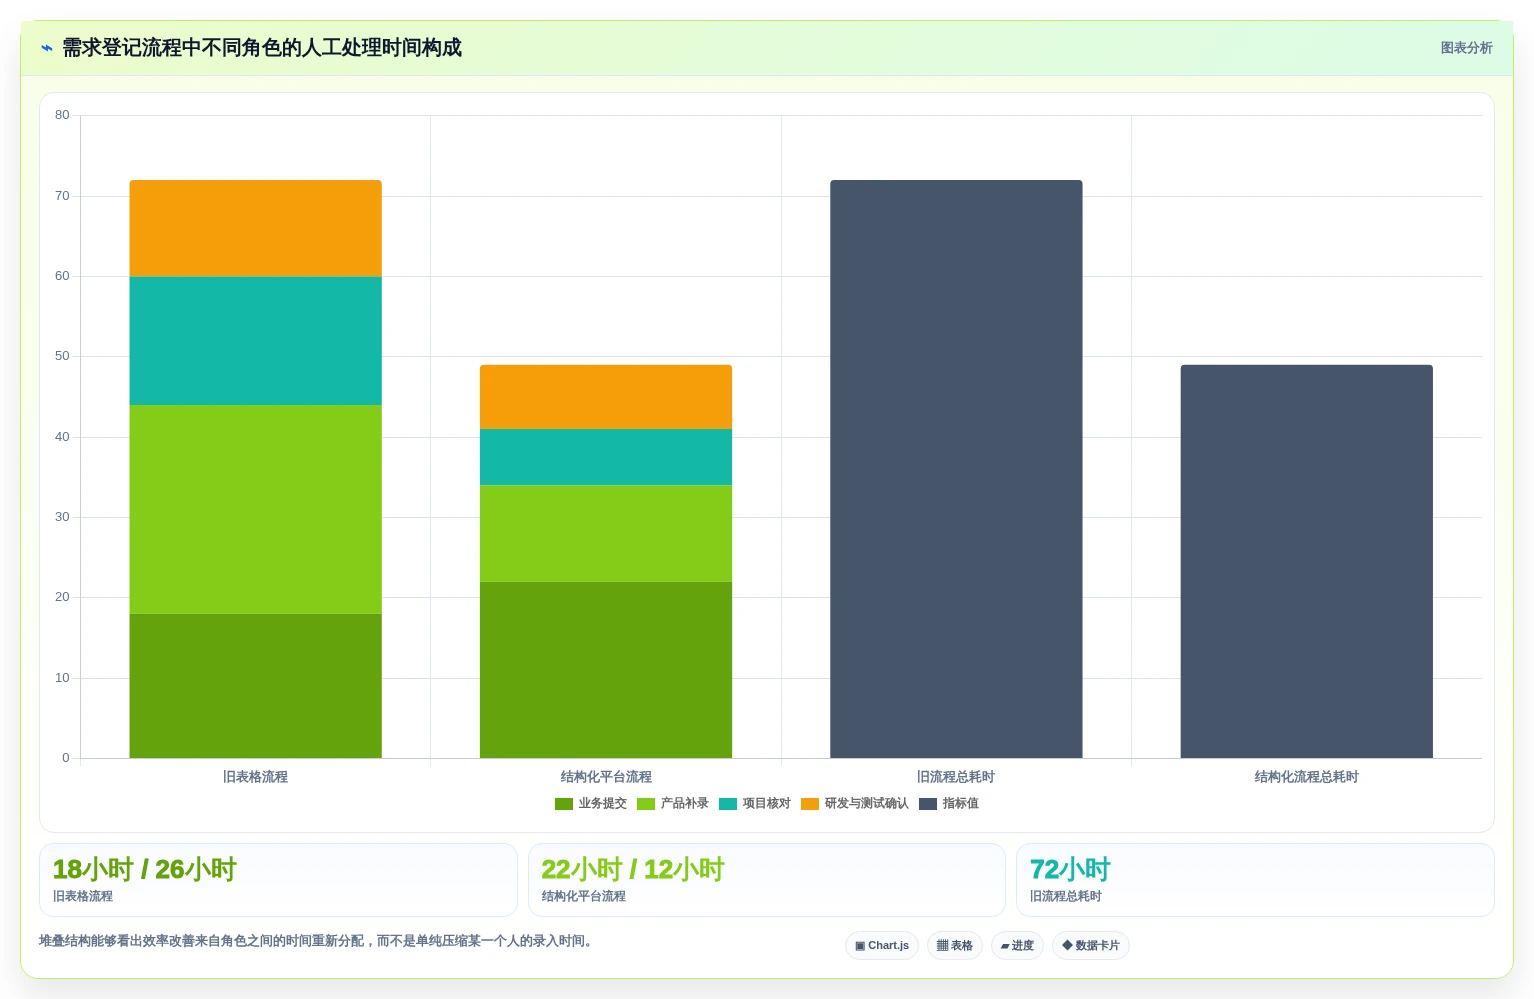Select the 22小时 / 12小时 data card
Image resolution: width=1534 pixels, height=999 pixels.
click(x=767, y=880)
